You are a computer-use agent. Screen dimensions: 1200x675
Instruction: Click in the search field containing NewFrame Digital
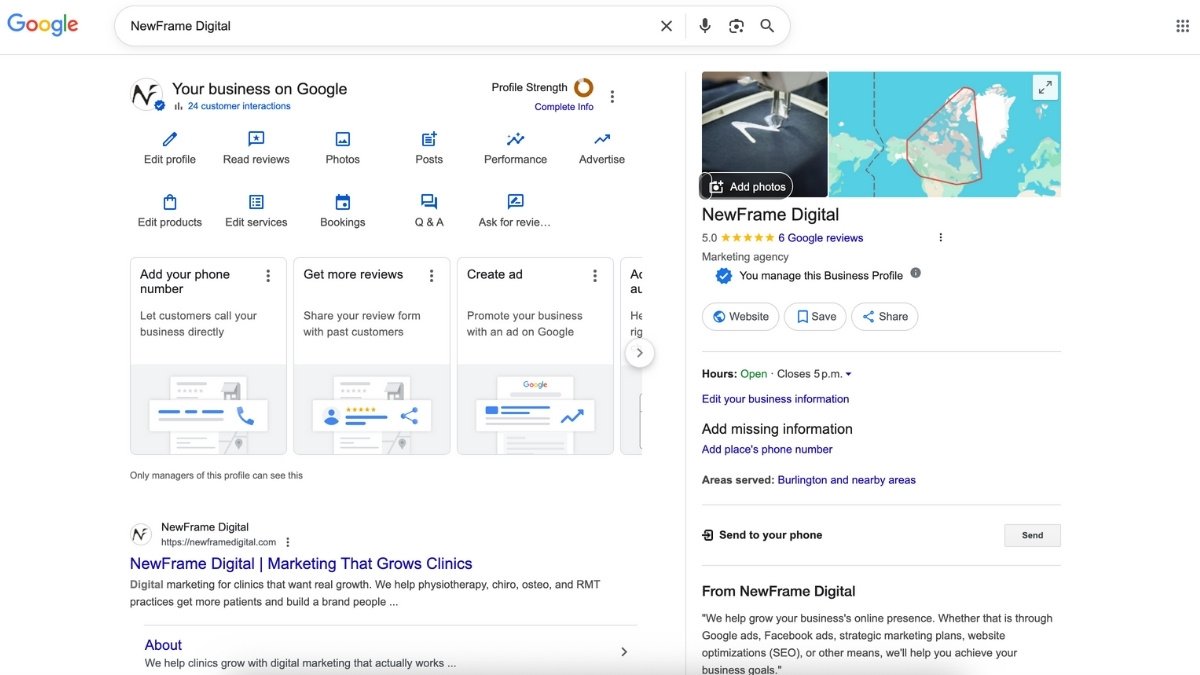click(390, 26)
